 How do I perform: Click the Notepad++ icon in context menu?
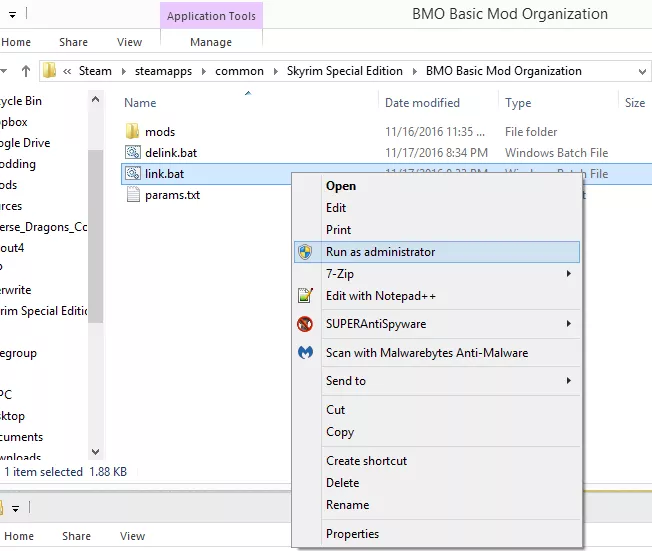tap(305, 296)
